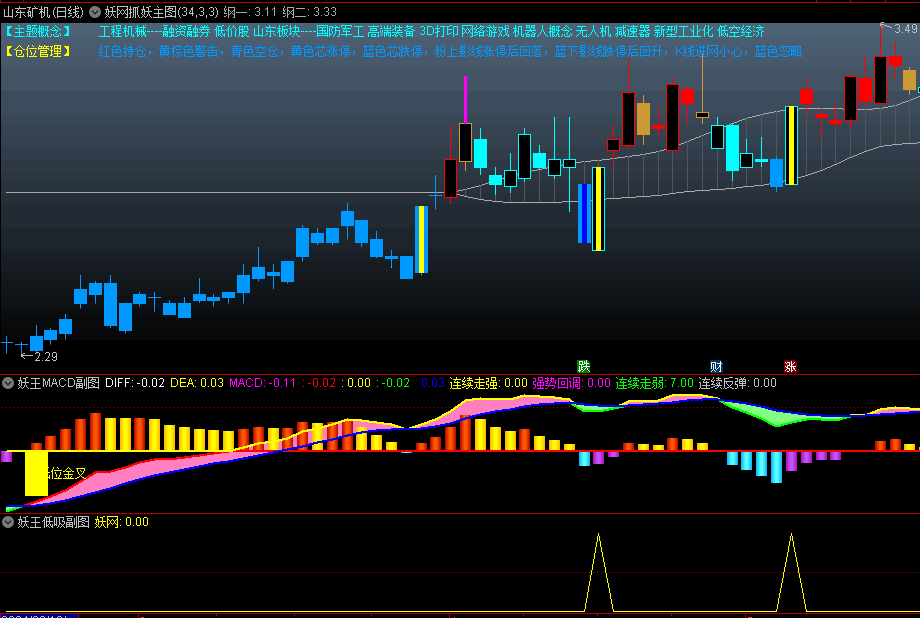Click the red 涨 event marker
920x618 pixels.
(x=790, y=367)
